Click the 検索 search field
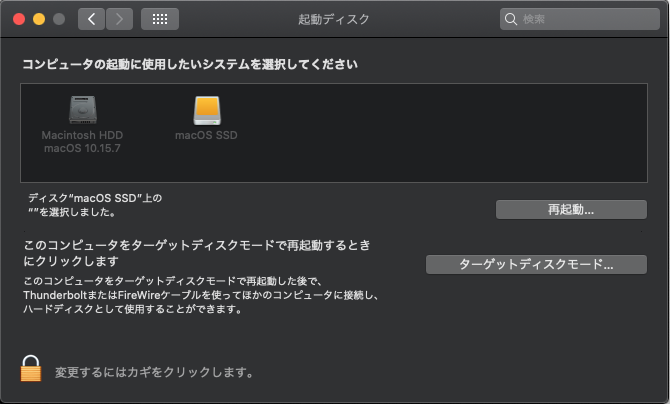Screen dimensions: 670x404 (579, 19)
